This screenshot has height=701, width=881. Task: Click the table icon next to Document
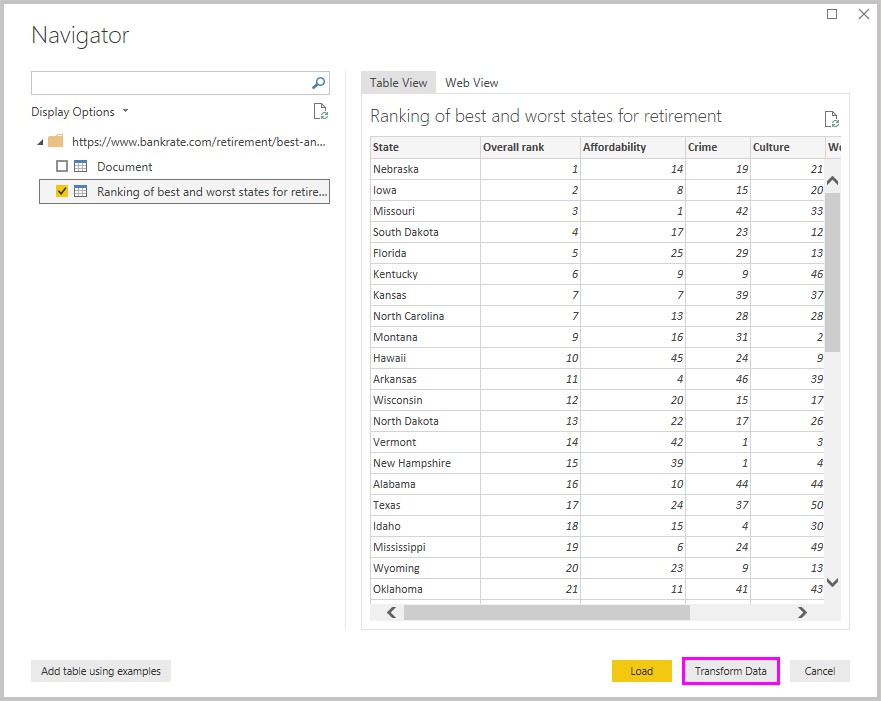(81, 167)
